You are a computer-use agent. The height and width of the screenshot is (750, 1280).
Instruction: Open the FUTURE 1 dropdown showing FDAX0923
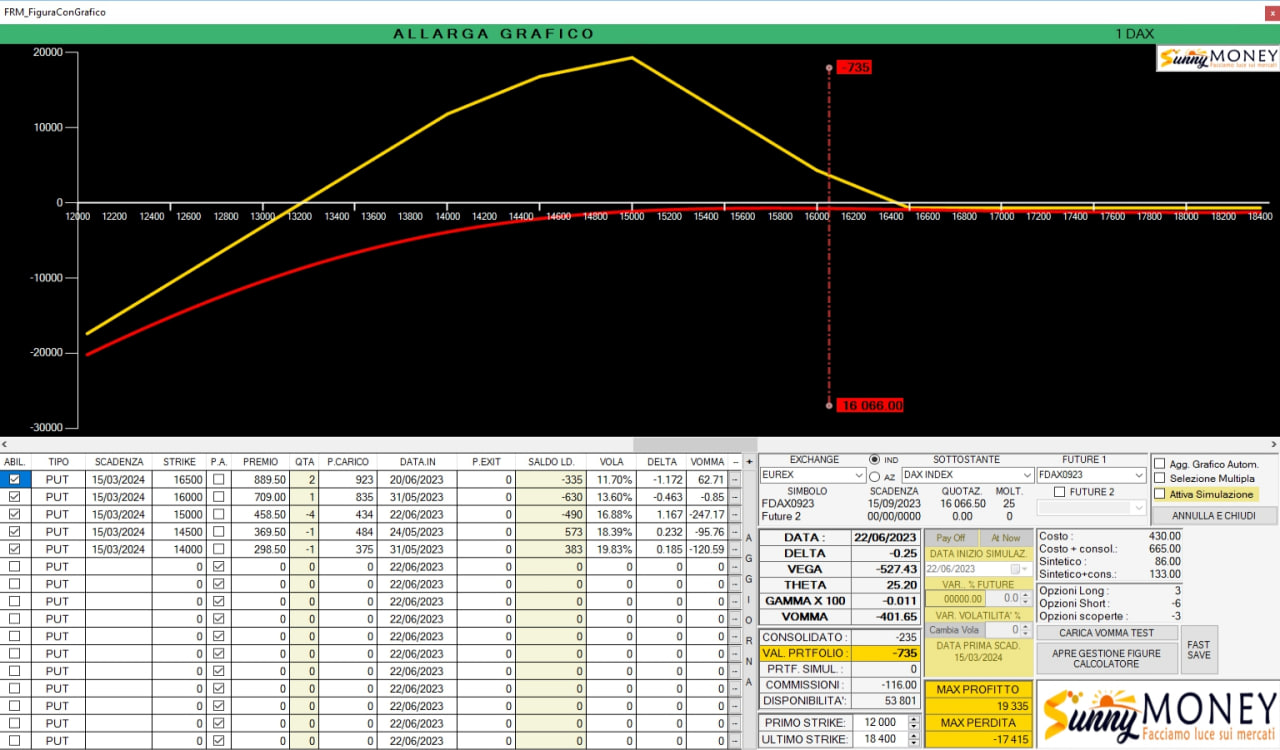(1091, 475)
